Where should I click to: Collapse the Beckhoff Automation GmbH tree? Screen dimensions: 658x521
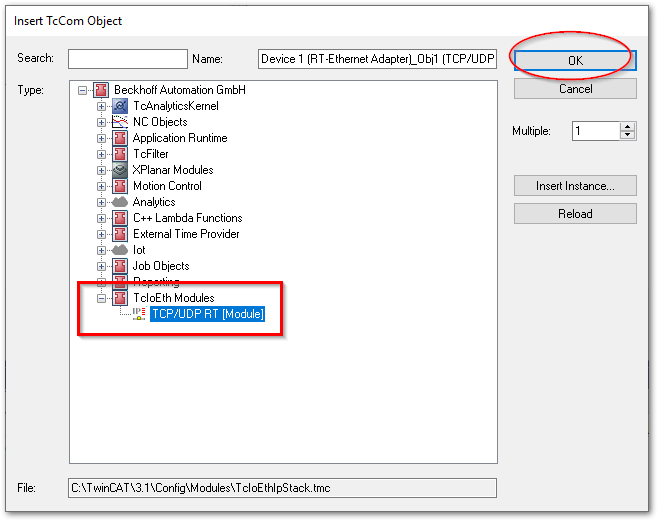82,90
